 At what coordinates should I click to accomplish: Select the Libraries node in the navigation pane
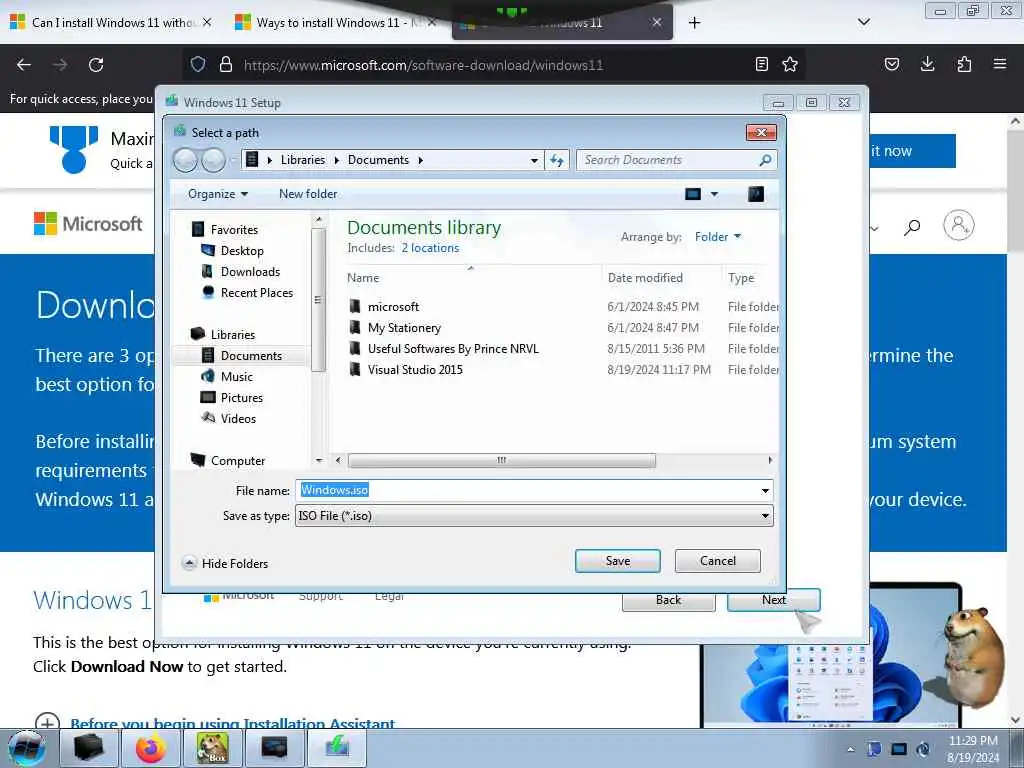[x=232, y=334]
